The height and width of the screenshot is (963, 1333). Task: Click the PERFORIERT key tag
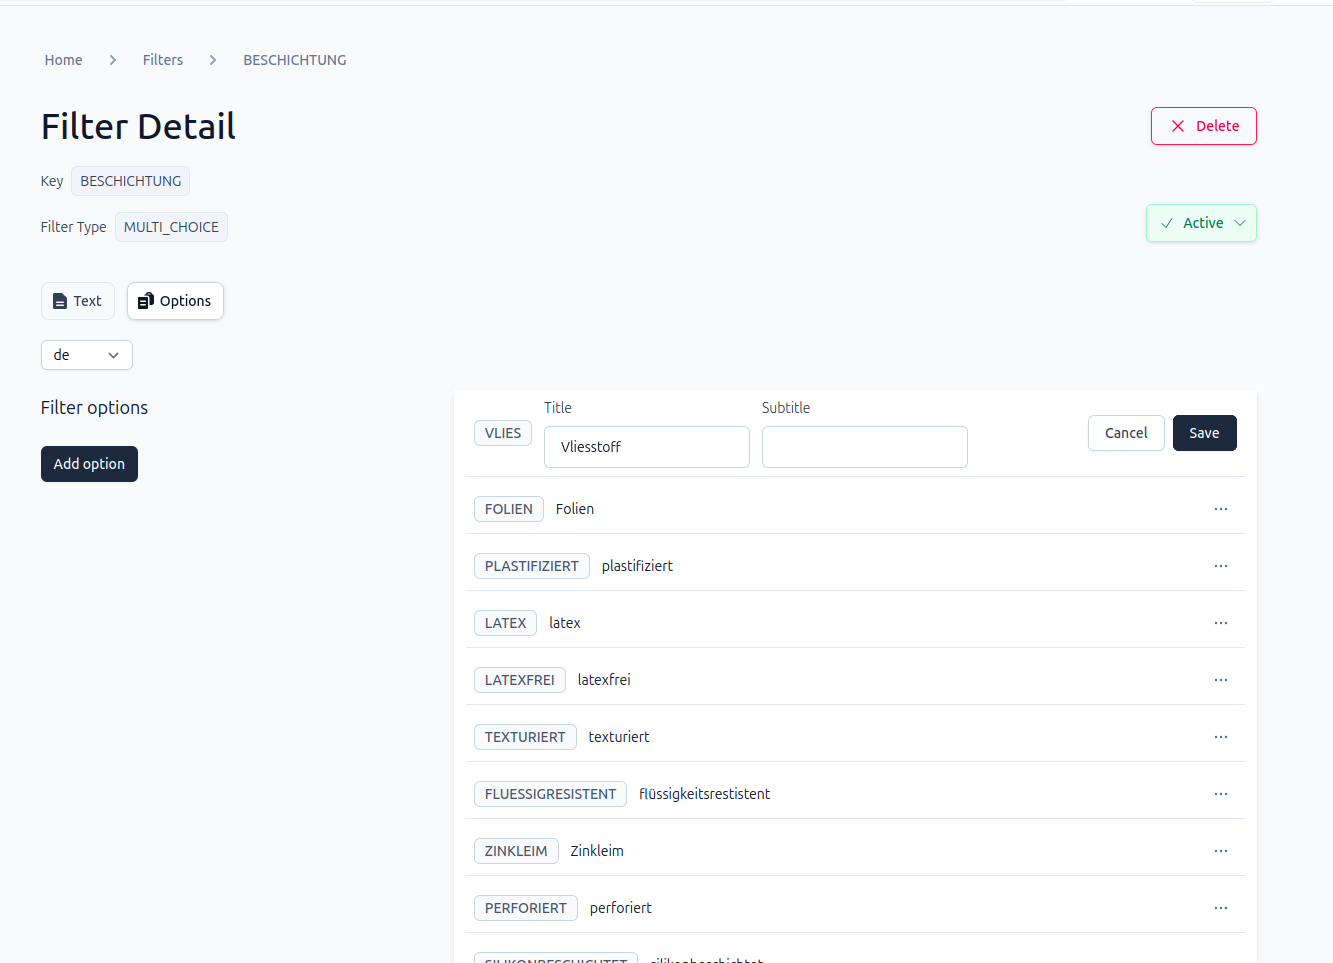pyautogui.click(x=526, y=908)
